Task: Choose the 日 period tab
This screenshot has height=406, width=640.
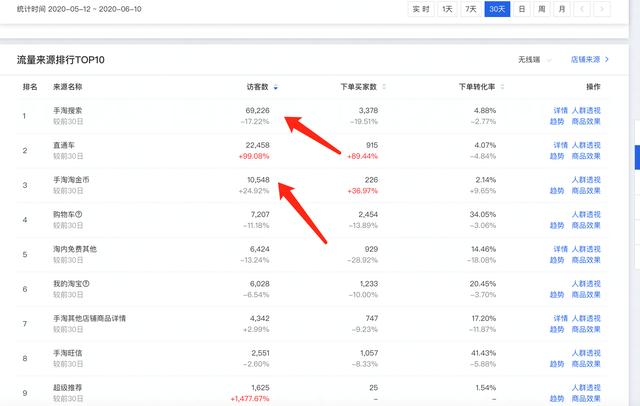Action: (522, 9)
